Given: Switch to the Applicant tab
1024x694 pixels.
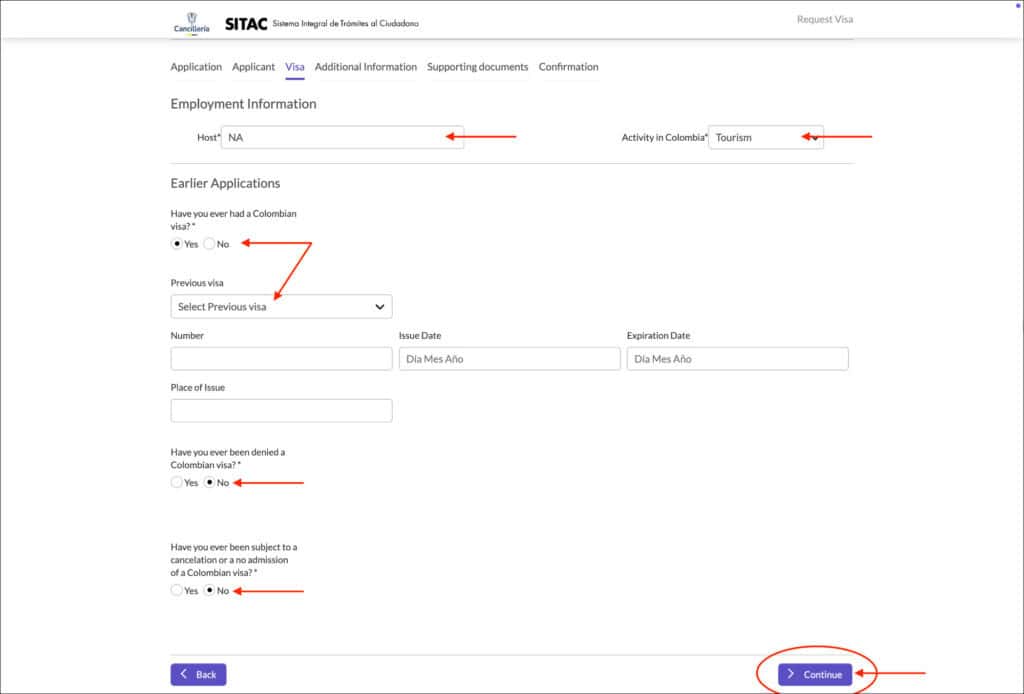Looking at the screenshot, I should pyautogui.click(x=253, y=66).
